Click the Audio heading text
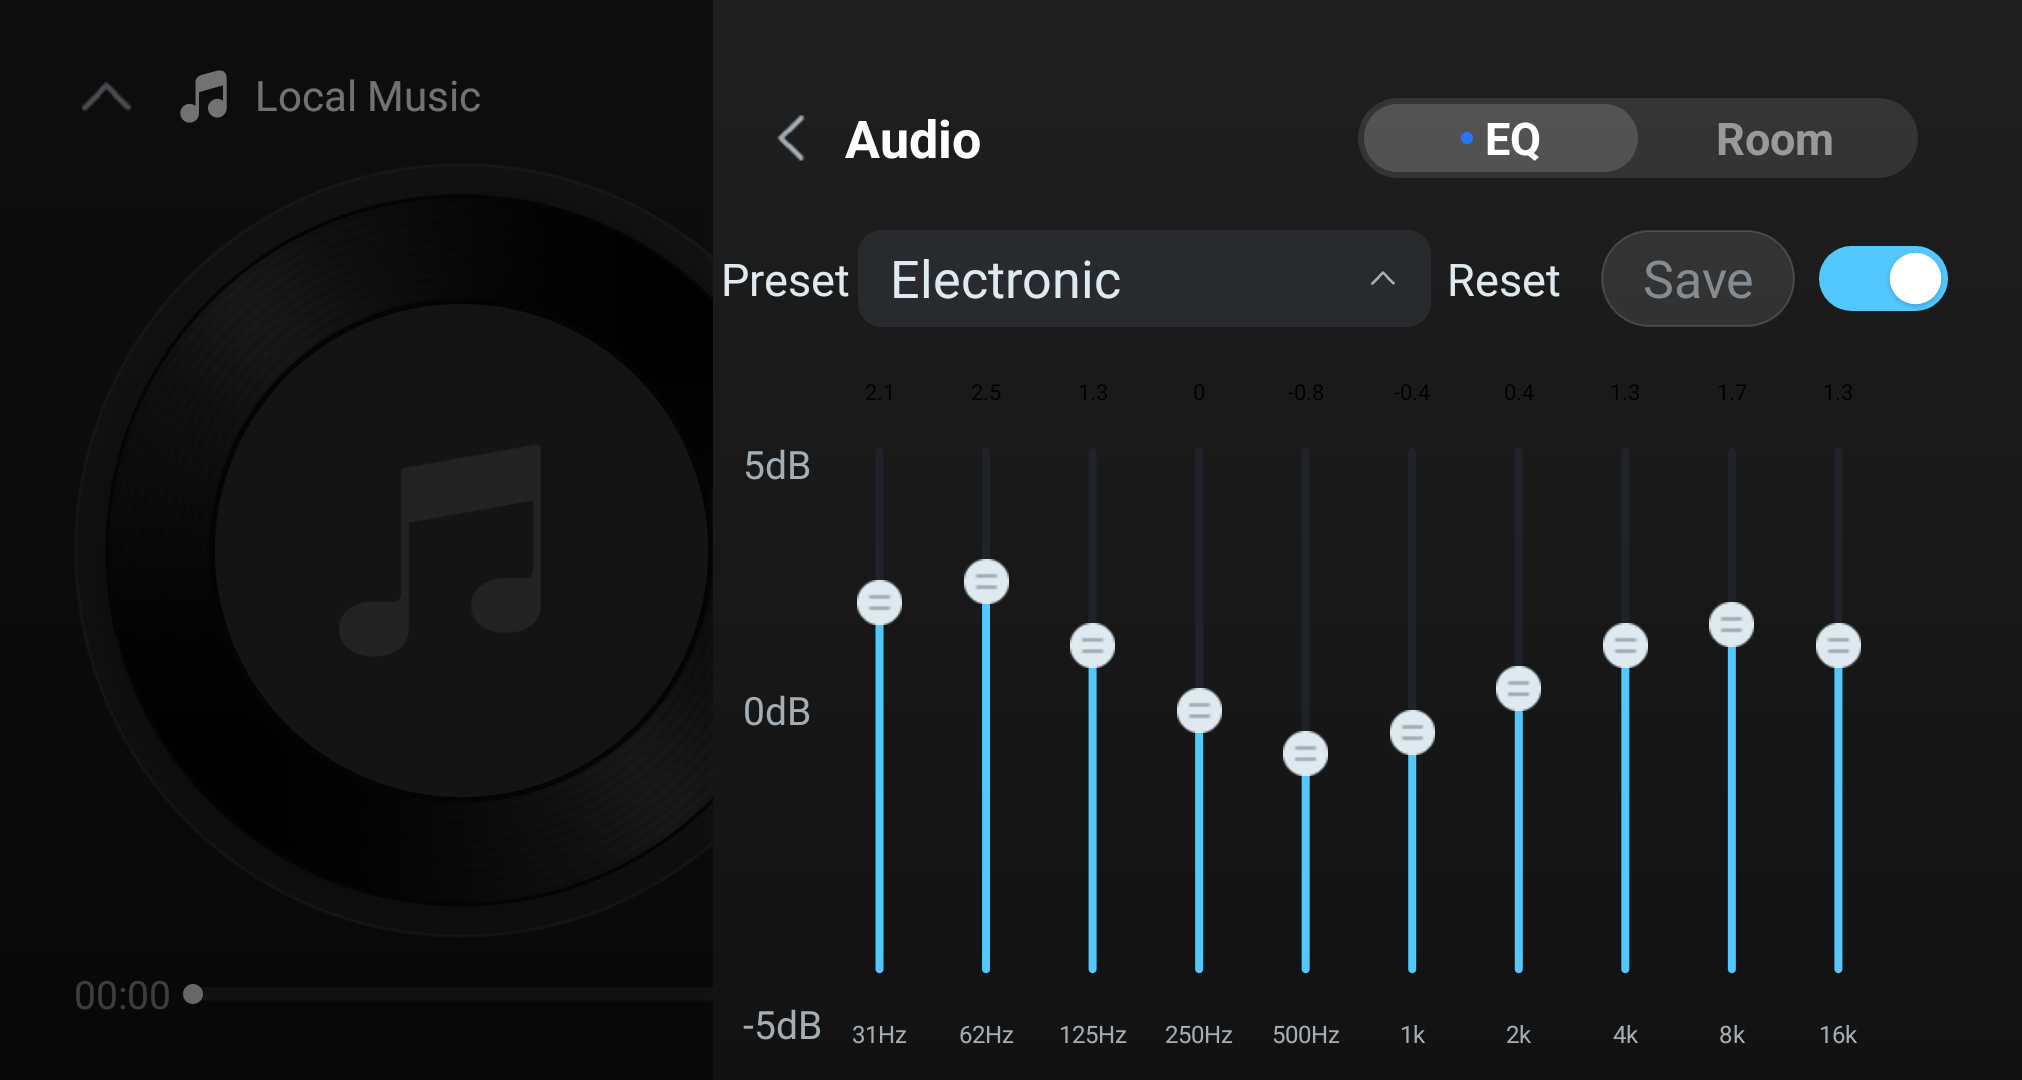 [912, 140]
